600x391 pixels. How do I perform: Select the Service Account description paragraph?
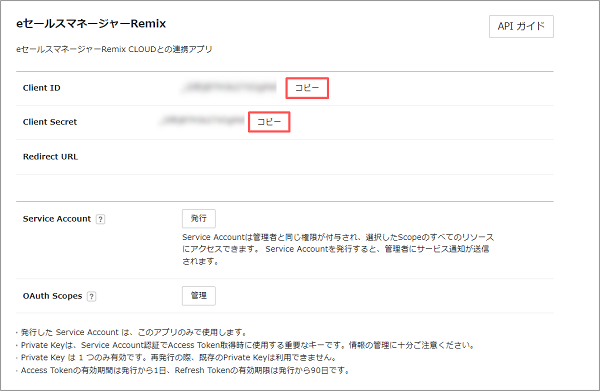(338, 249)
